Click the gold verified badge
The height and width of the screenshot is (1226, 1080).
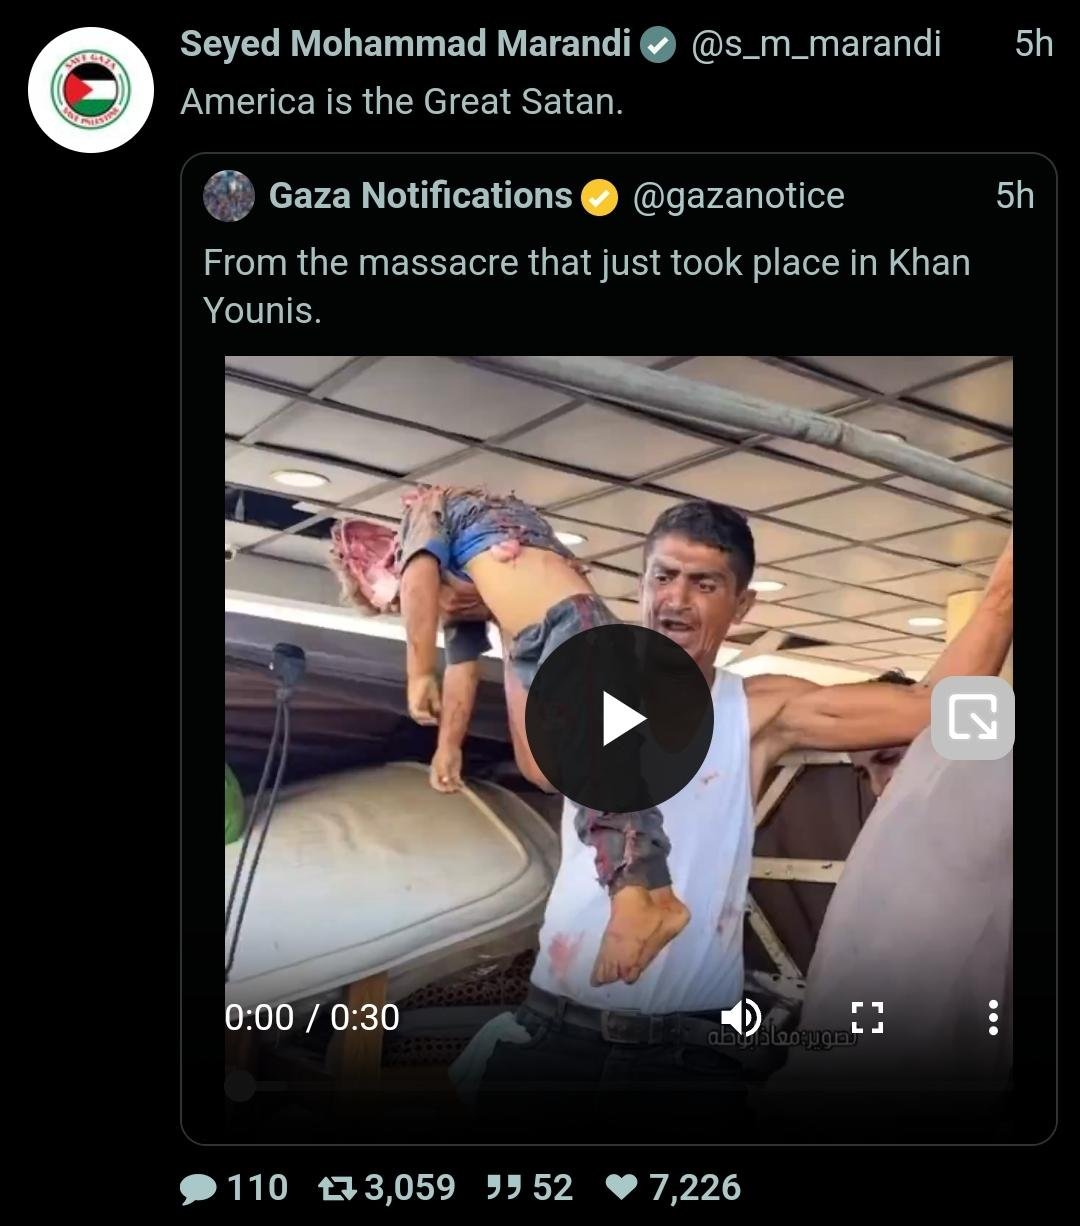pos(600,197)
